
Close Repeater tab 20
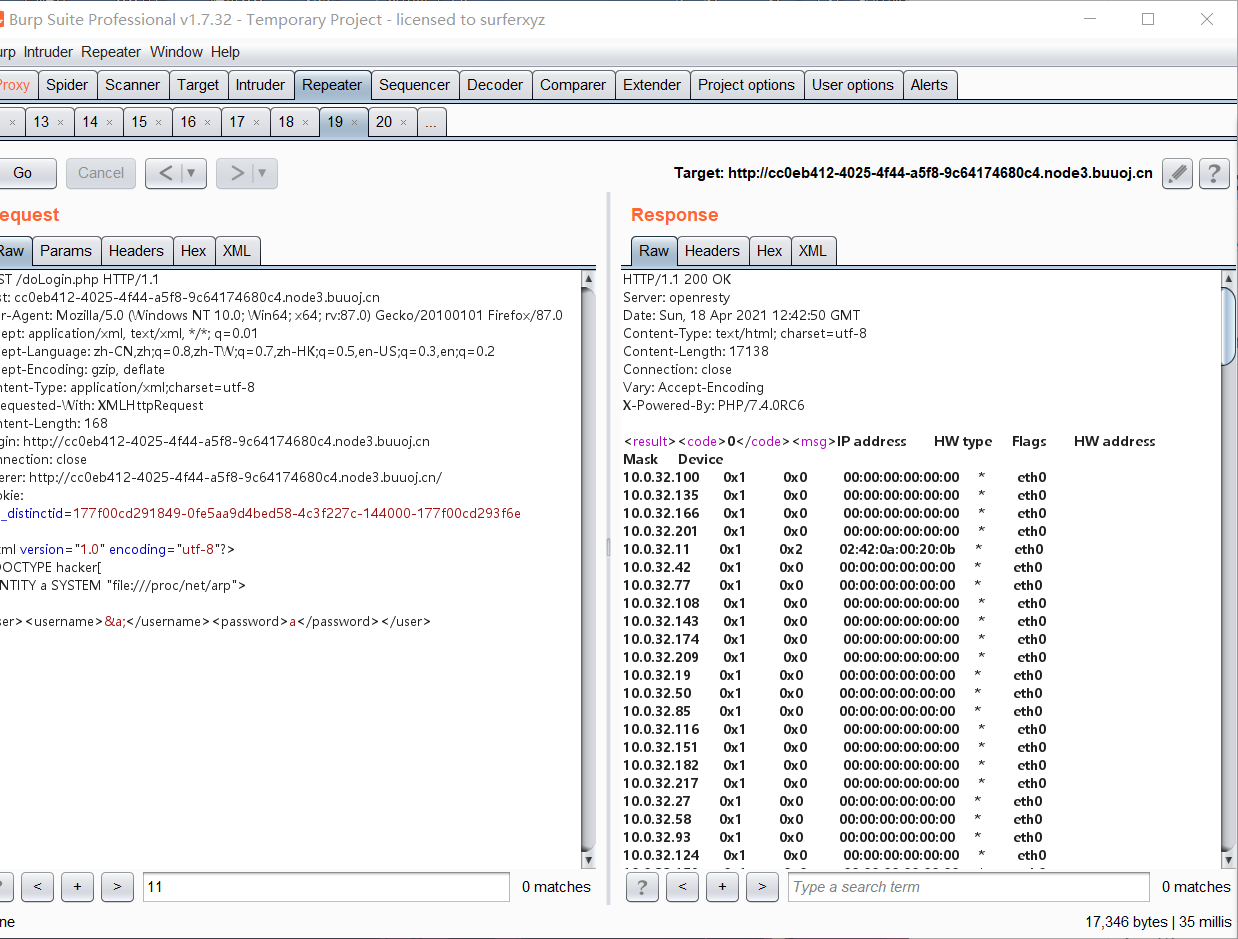click(403, 122)
